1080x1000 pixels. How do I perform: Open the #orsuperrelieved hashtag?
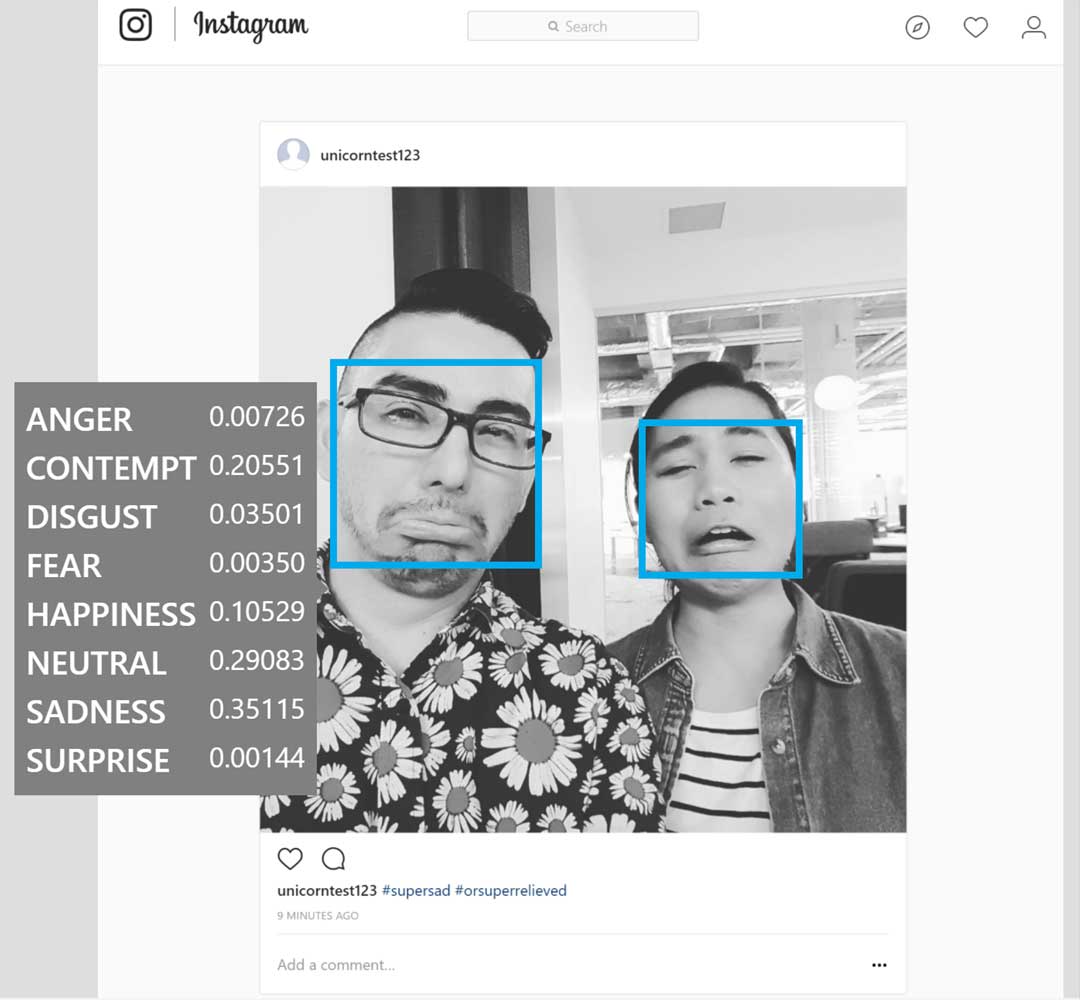pos(510,890)
